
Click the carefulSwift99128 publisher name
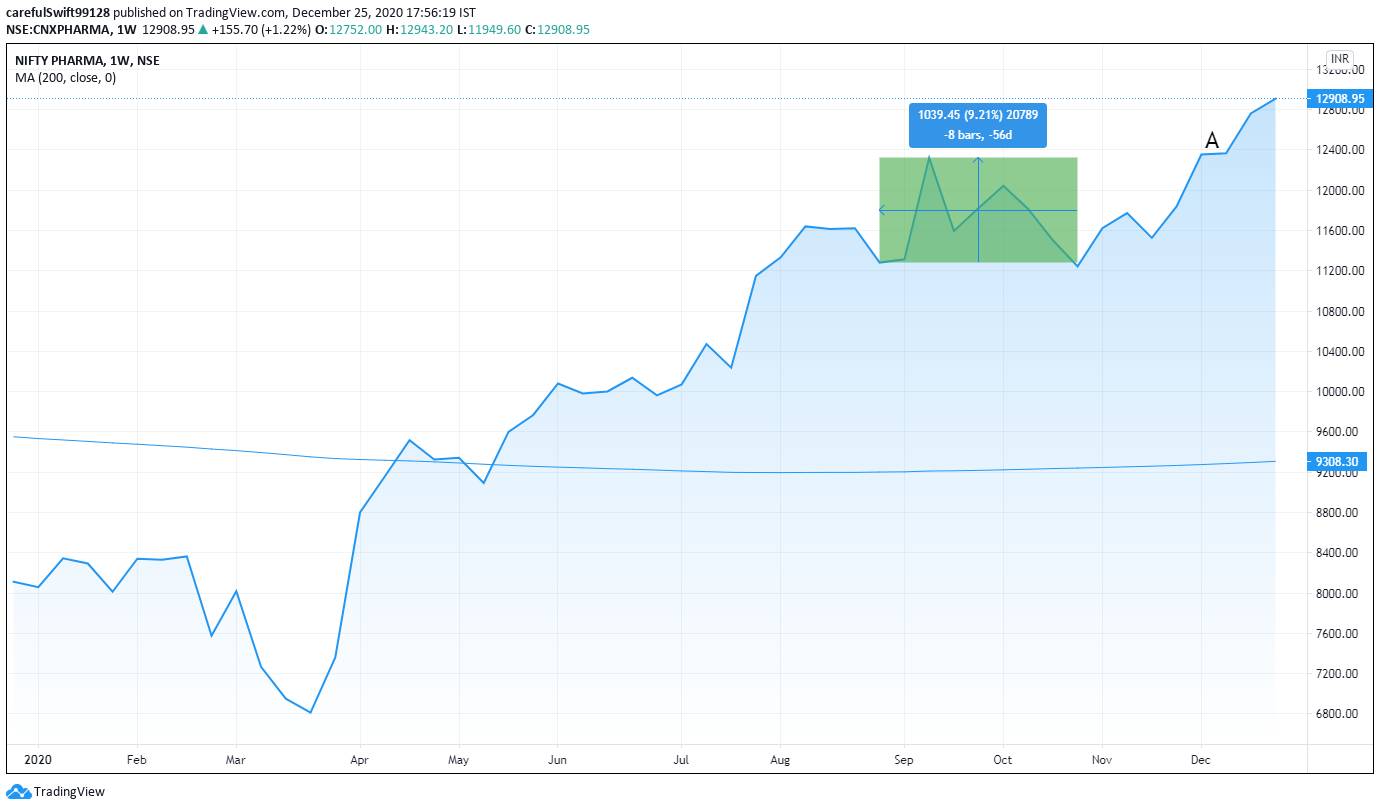57,13
